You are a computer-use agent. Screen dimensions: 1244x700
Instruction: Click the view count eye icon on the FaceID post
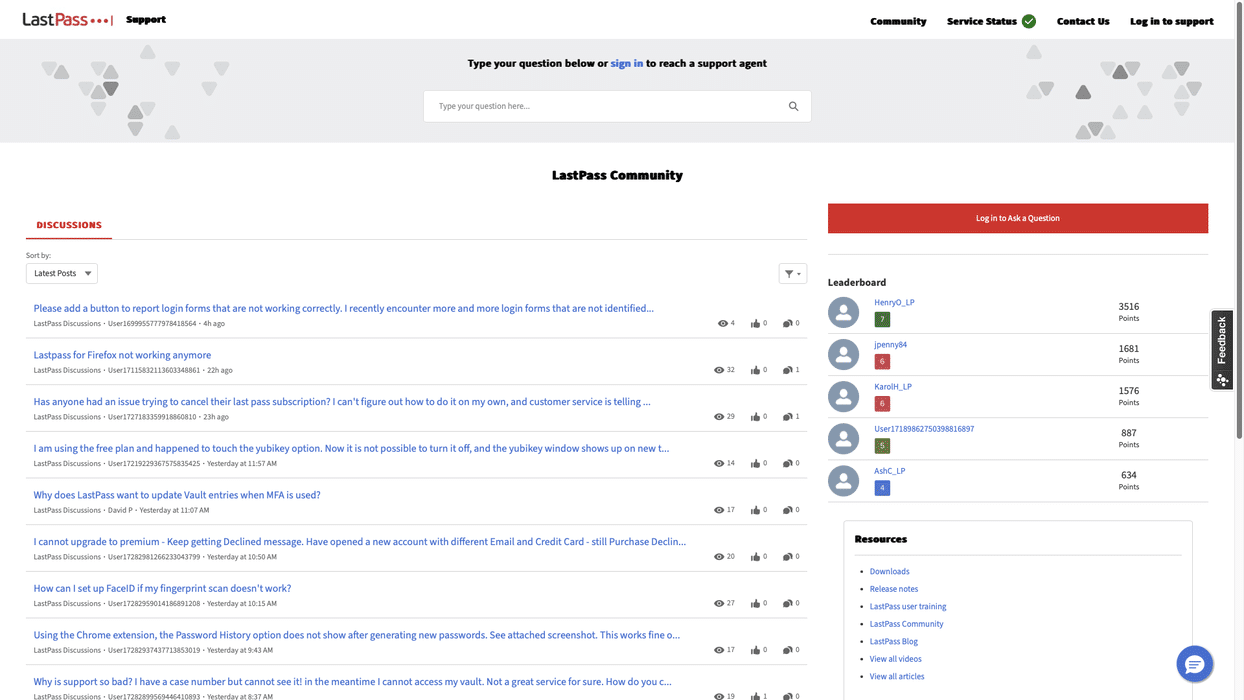[x=717, y=602]
